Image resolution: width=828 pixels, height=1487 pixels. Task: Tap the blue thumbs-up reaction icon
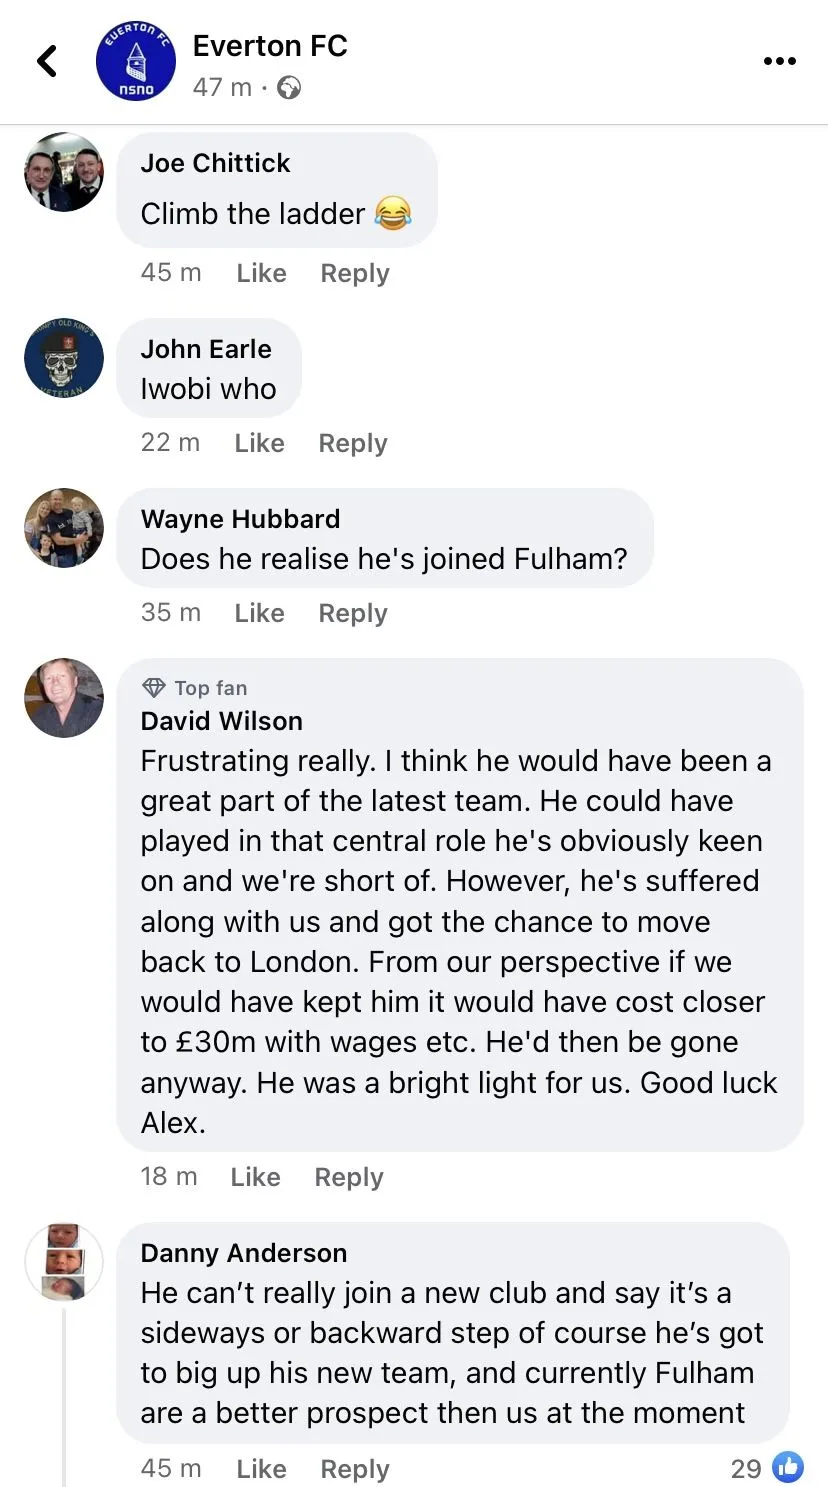tap(788, 1467)
